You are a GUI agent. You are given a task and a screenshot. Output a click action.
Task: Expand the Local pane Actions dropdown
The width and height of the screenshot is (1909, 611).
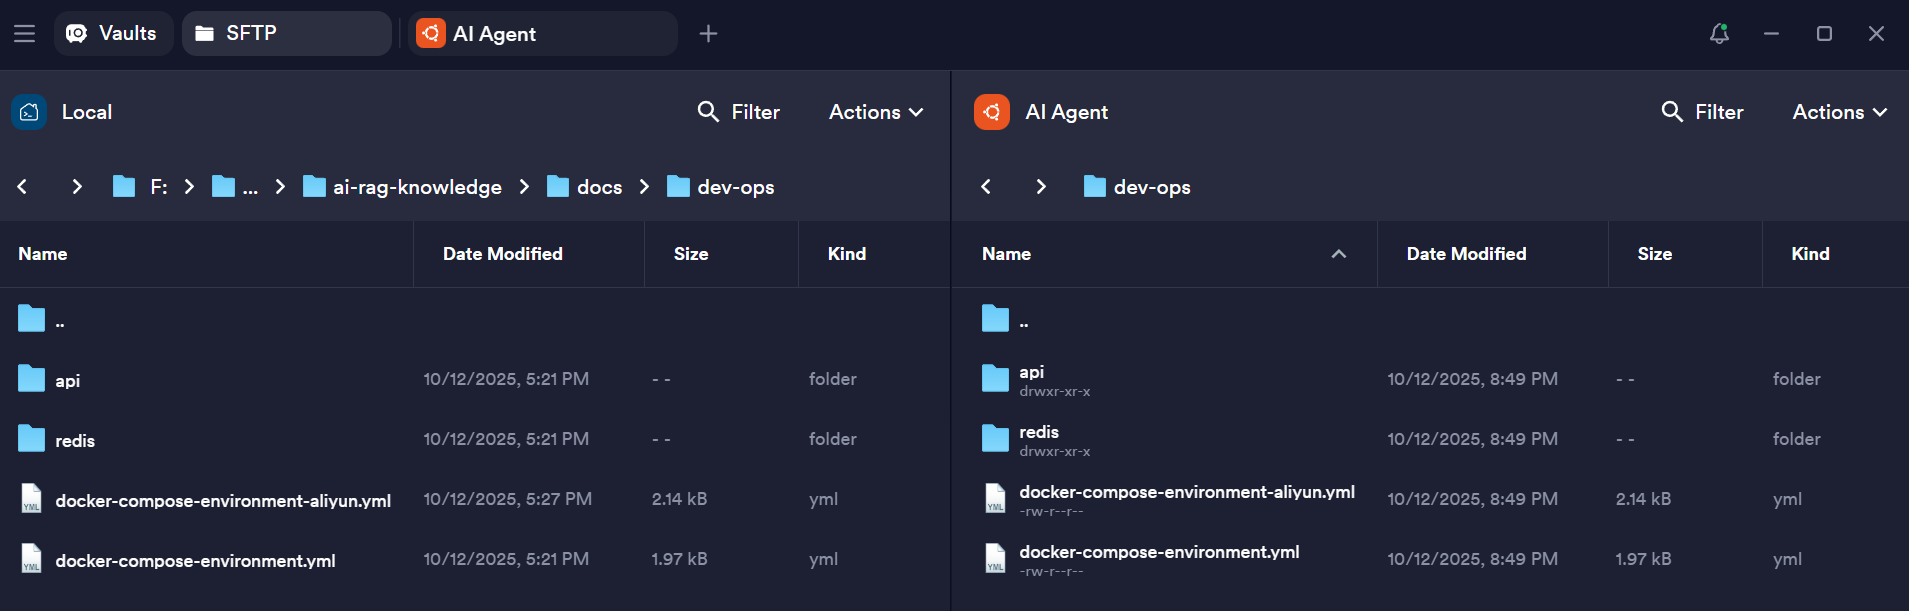pyautogui.click(x=875, y=112)
